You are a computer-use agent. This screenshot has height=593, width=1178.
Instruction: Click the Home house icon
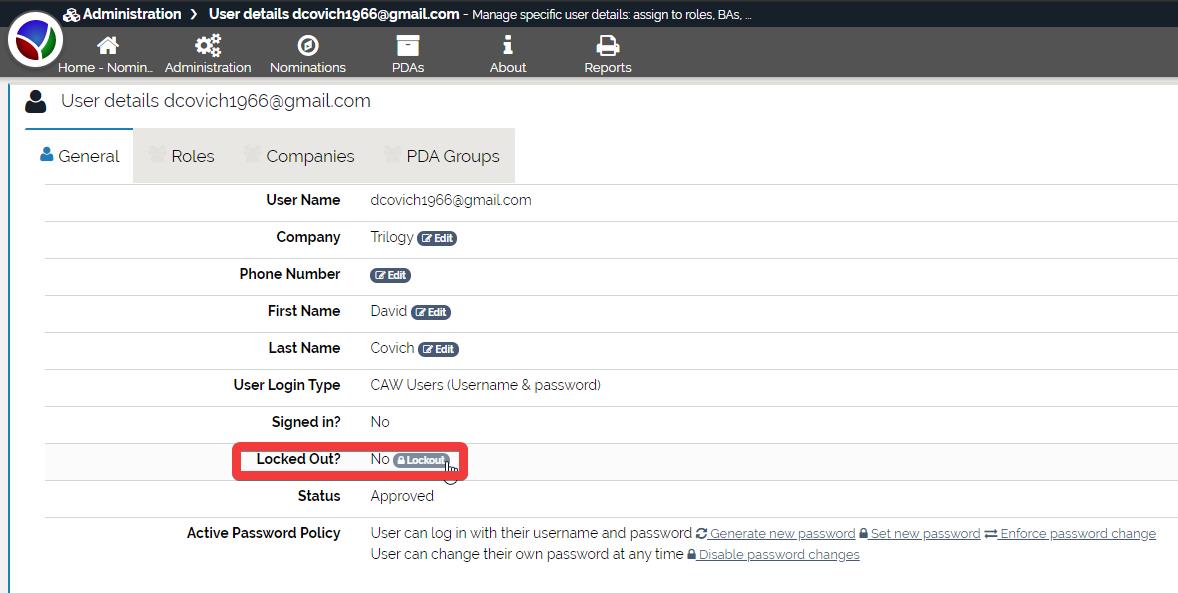point(107,46)
